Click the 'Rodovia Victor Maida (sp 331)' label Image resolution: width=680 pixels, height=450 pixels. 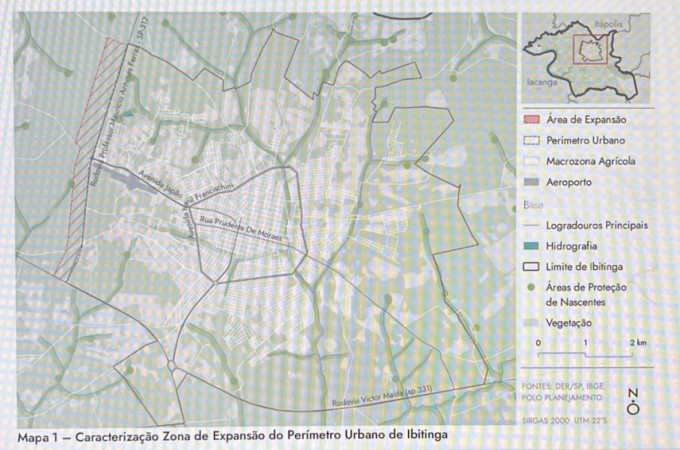tap(382, 396)
